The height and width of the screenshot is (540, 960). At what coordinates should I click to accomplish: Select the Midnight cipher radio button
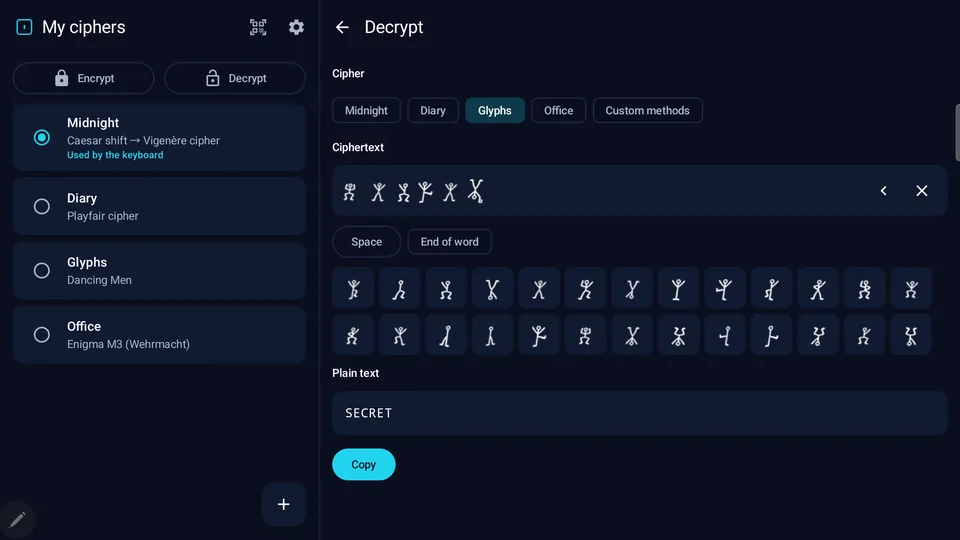(x=42, y=138)
